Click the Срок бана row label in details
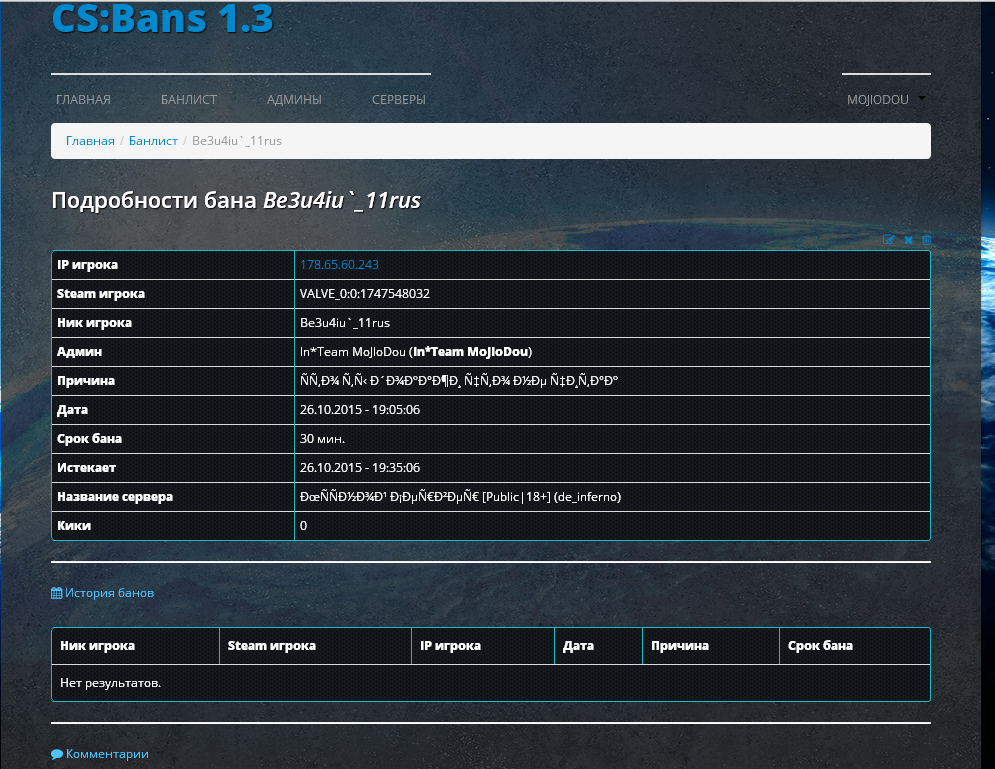 tap(89, 439)
